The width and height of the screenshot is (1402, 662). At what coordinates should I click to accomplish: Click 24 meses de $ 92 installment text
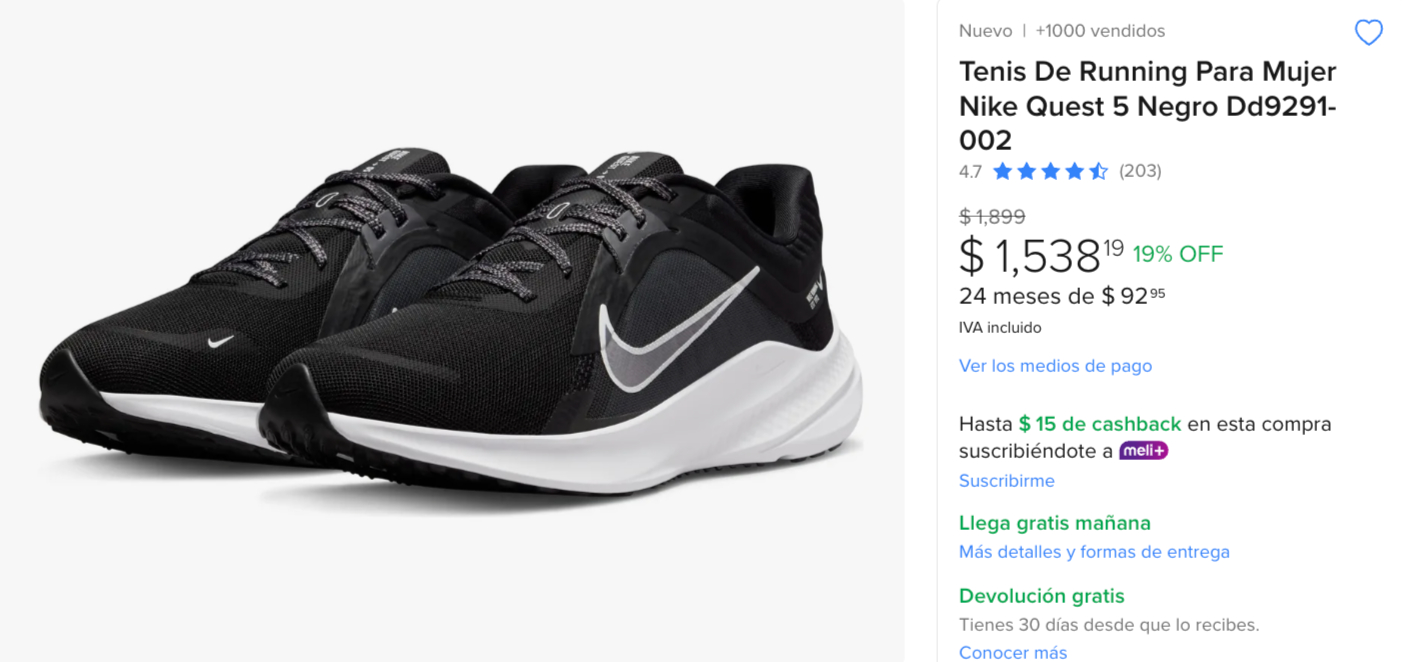[x=1062, y=296]
